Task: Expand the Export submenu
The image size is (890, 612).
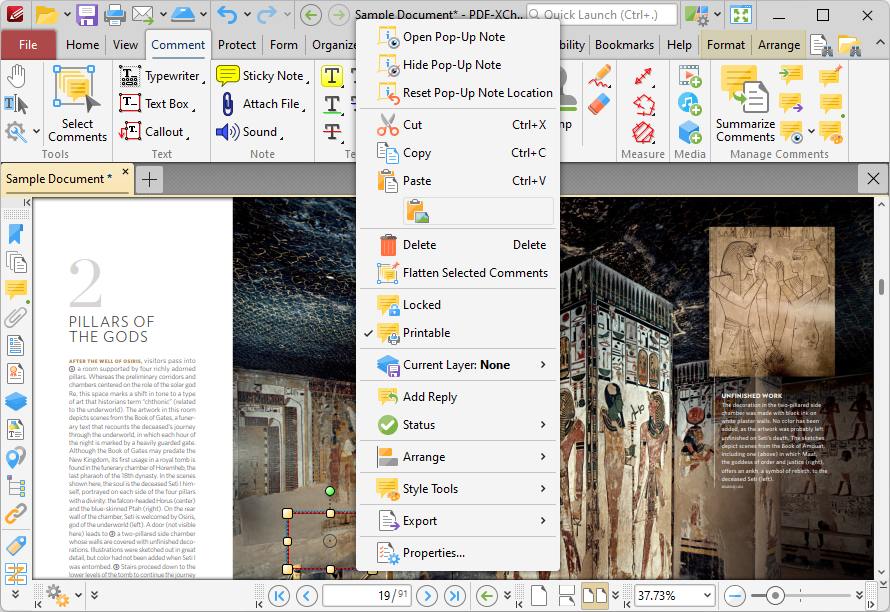Action: (457, 521)
